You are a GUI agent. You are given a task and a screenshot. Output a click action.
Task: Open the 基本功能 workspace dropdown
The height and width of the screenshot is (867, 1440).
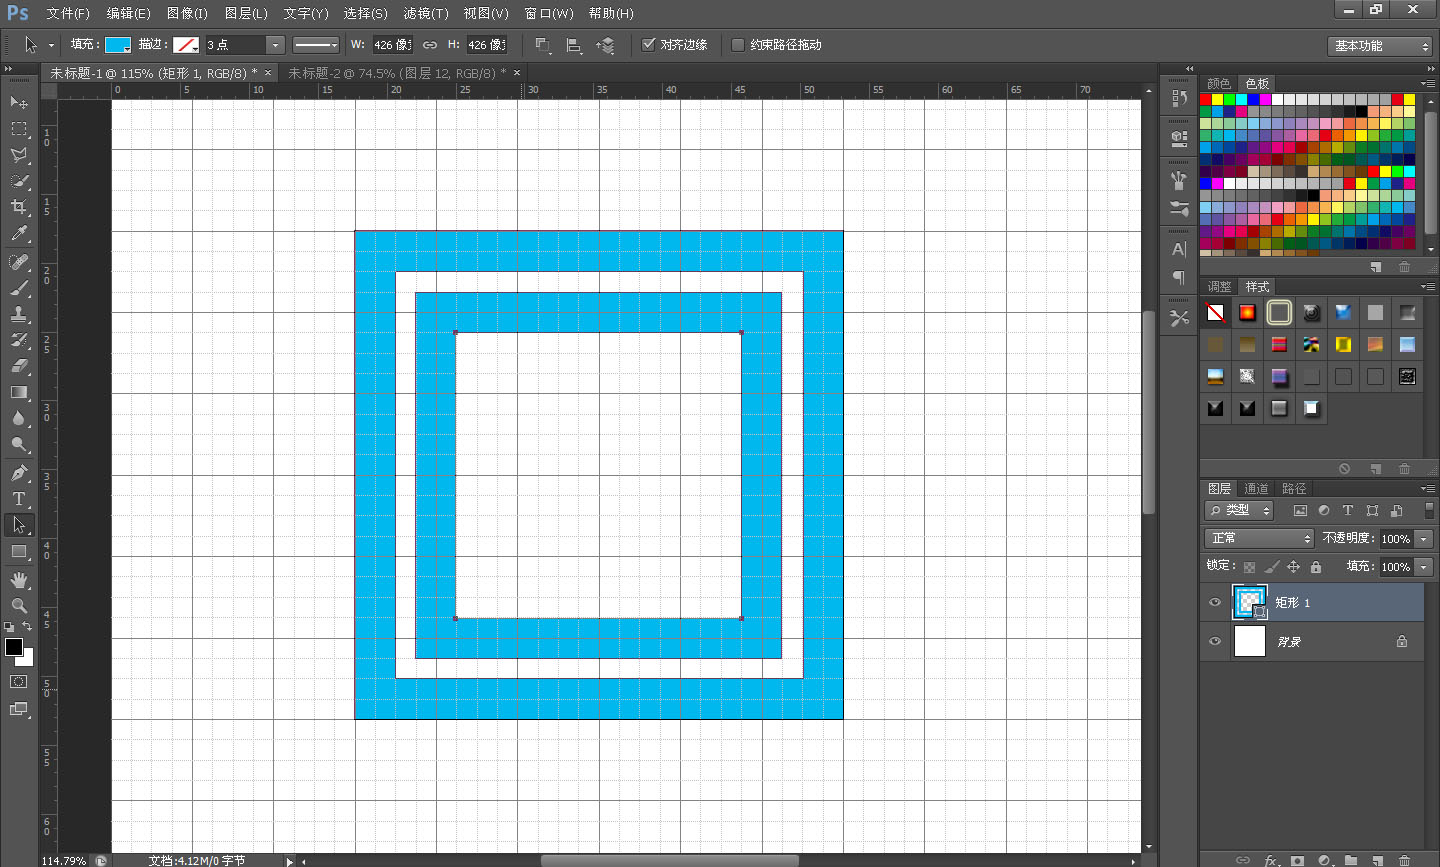click(x=1382, y=46)
